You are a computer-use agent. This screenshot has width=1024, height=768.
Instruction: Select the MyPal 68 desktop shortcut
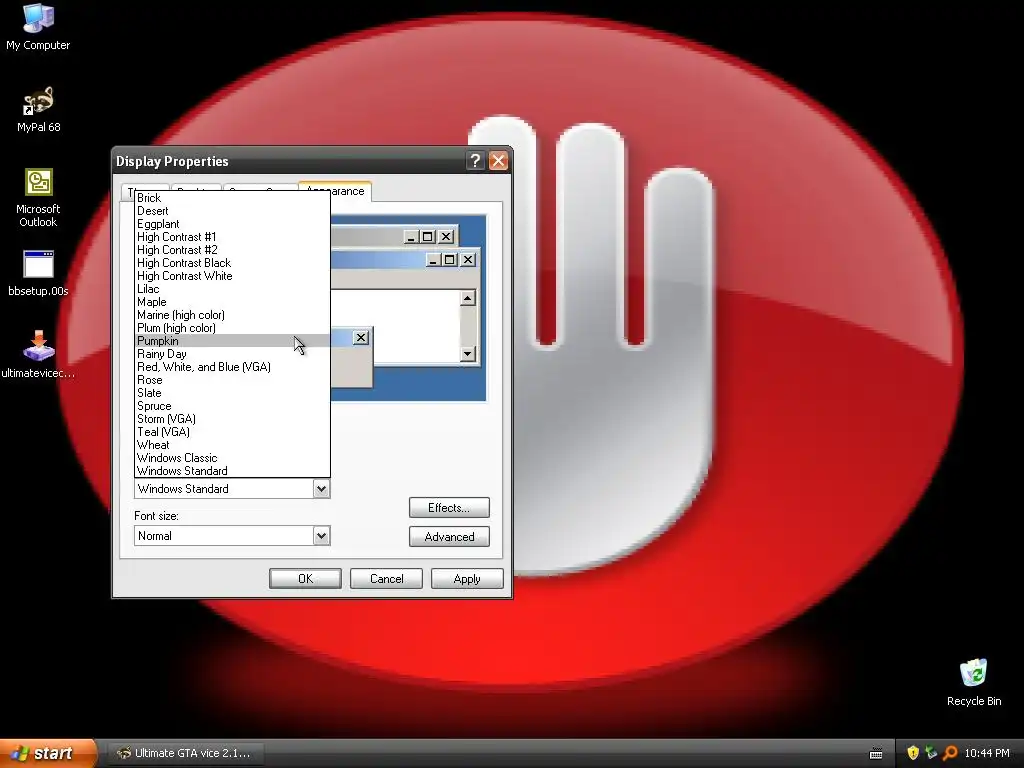coord(38,110)
